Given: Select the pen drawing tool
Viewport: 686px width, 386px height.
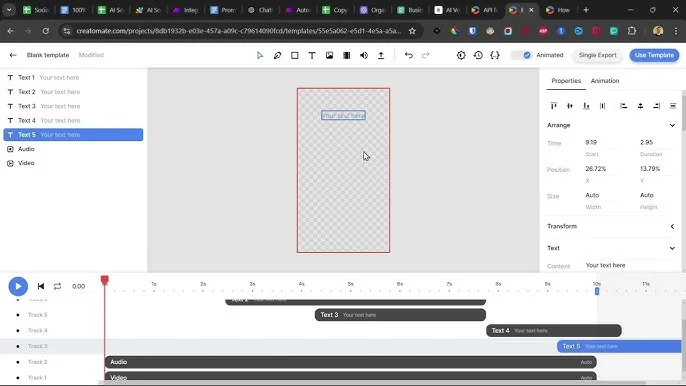Looking at the screenshot, I should (277, 55).
